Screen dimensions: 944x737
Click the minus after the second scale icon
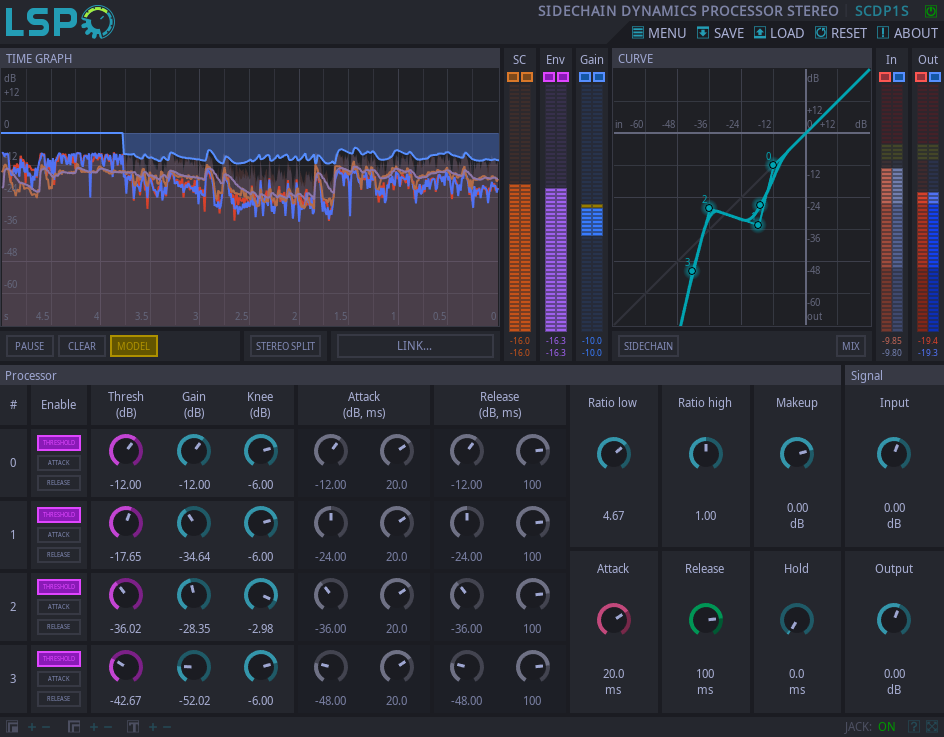(x=108, y=727)
